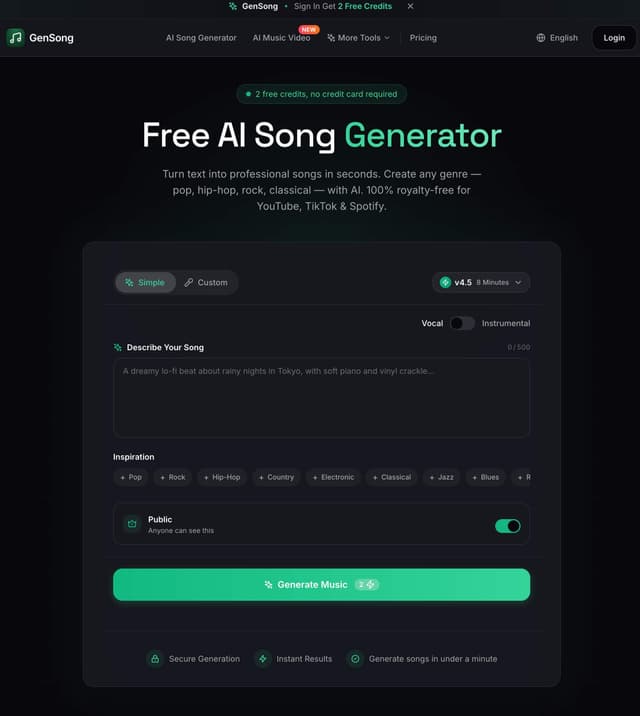
Task: Open the English language dropdown
Action: point(557,38)
